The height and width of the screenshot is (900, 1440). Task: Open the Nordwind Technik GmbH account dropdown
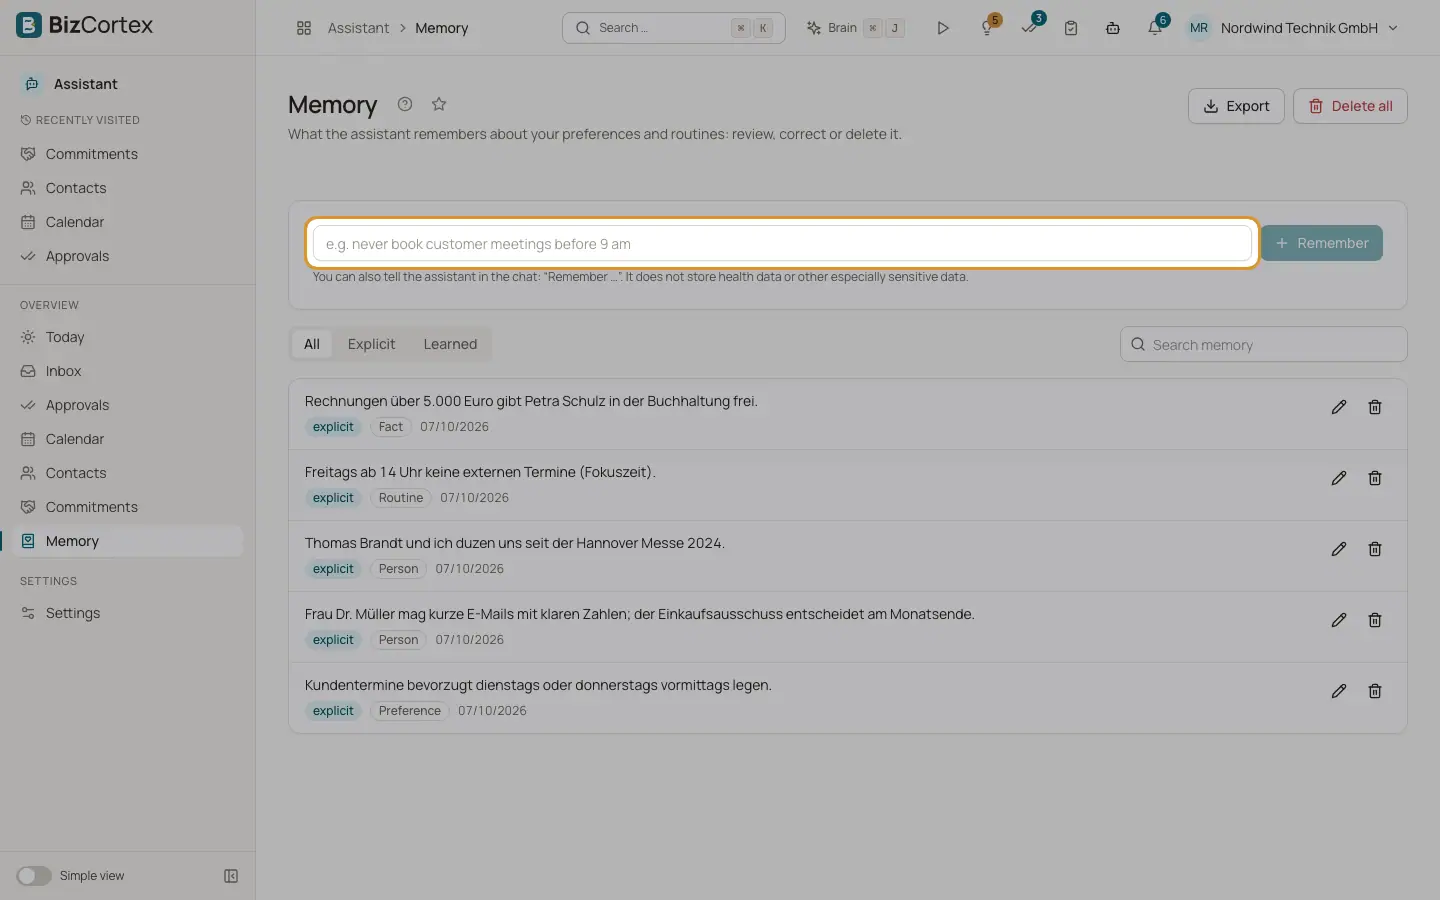coord(1292,28)
